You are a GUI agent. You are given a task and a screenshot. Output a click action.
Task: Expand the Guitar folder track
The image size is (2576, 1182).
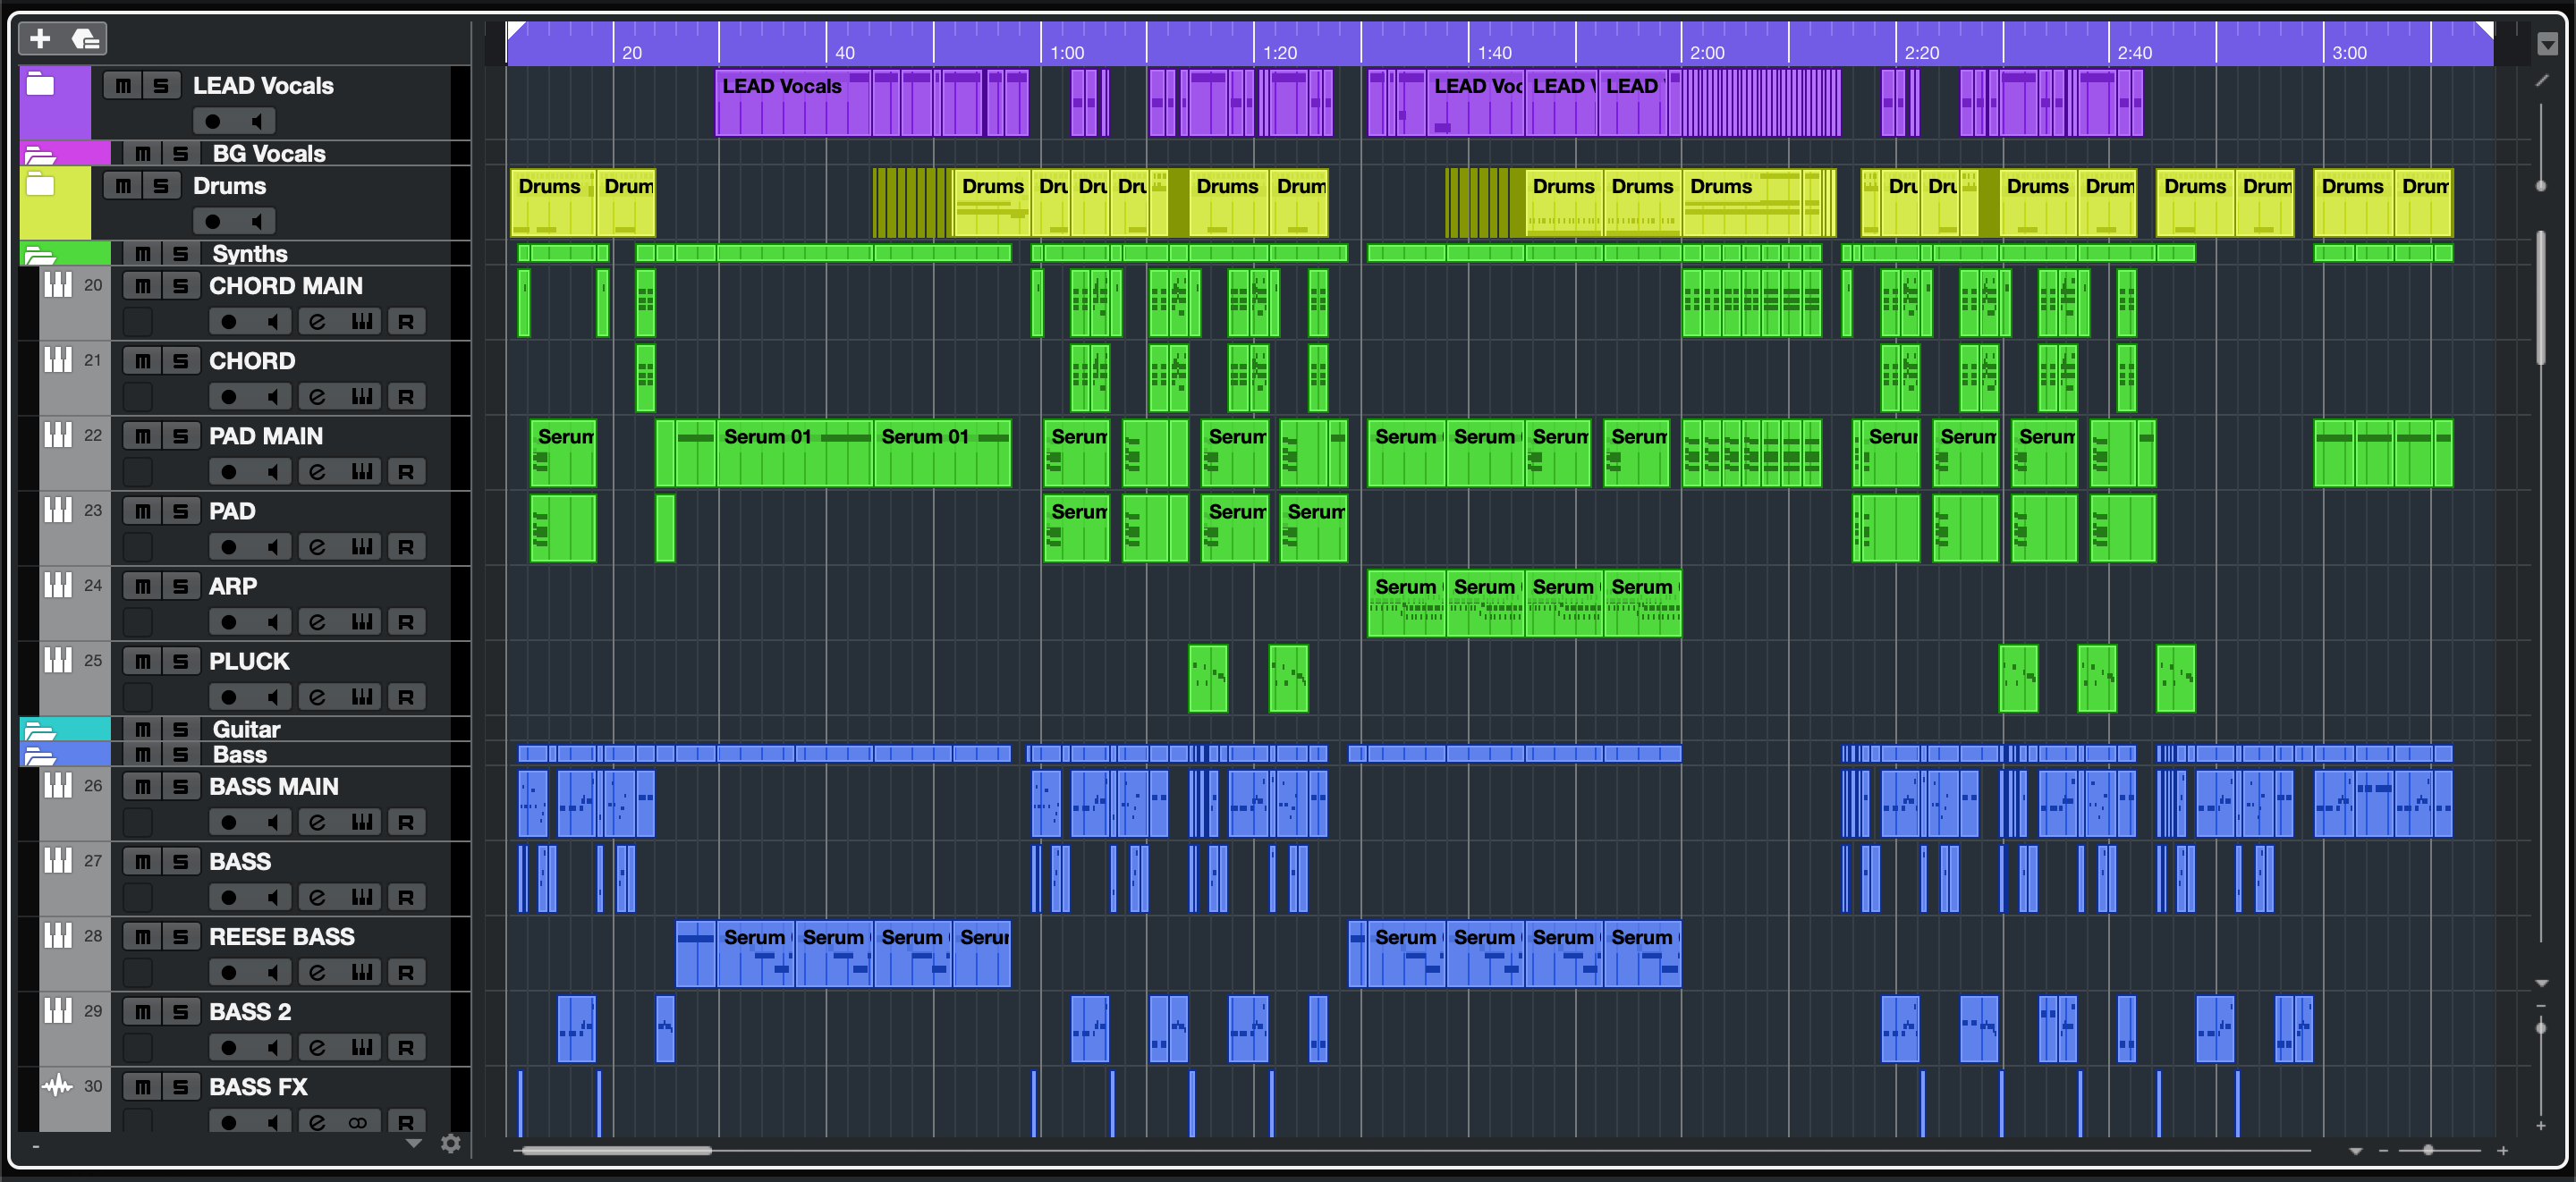pos(39,730)
